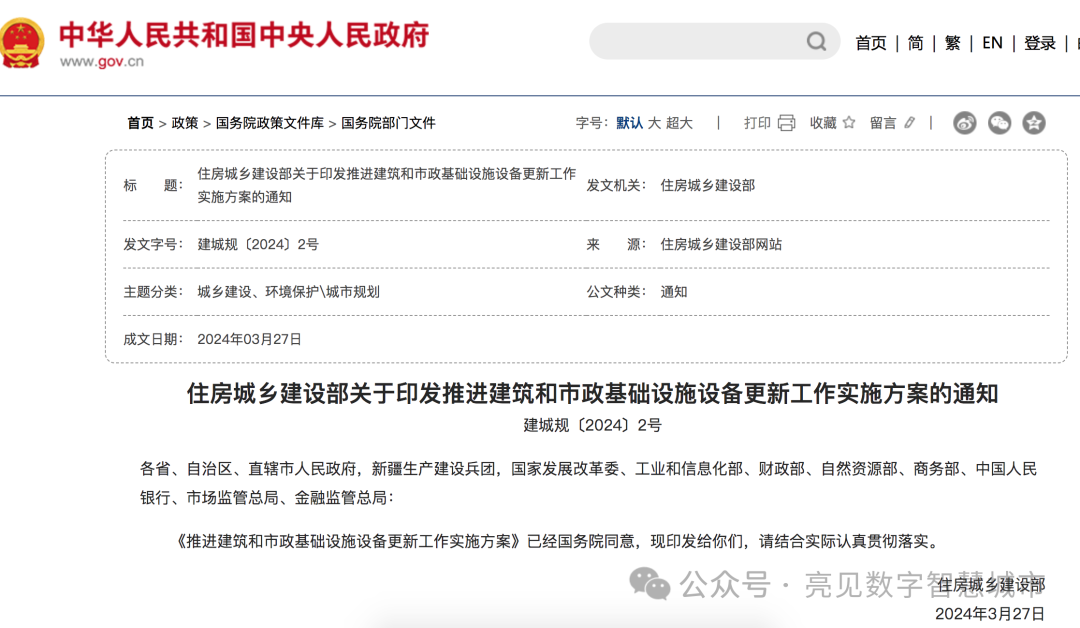
Task: Click the rightmost circular share icon
Action: pos(1034,122)
